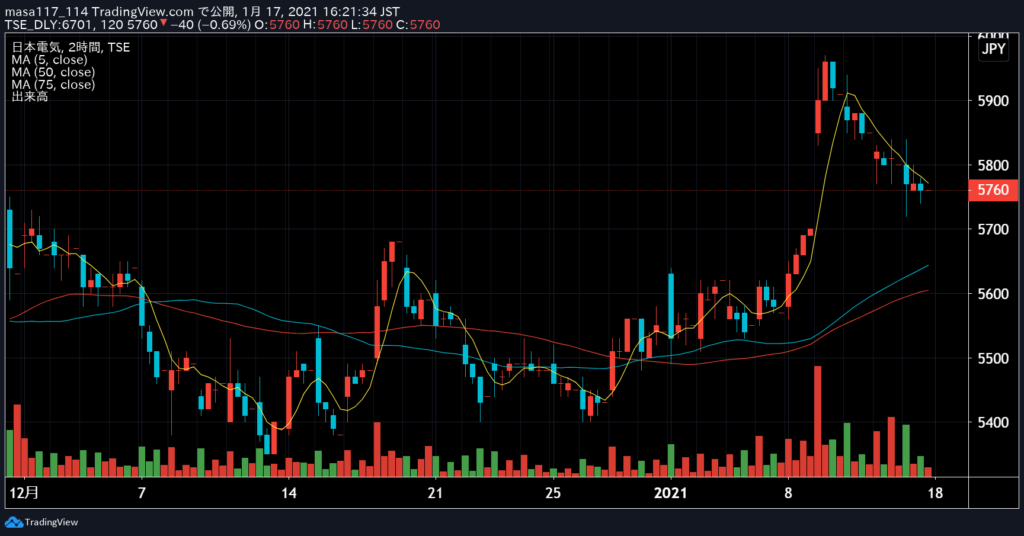Open the JPY currency label

(x=993, y=49)
